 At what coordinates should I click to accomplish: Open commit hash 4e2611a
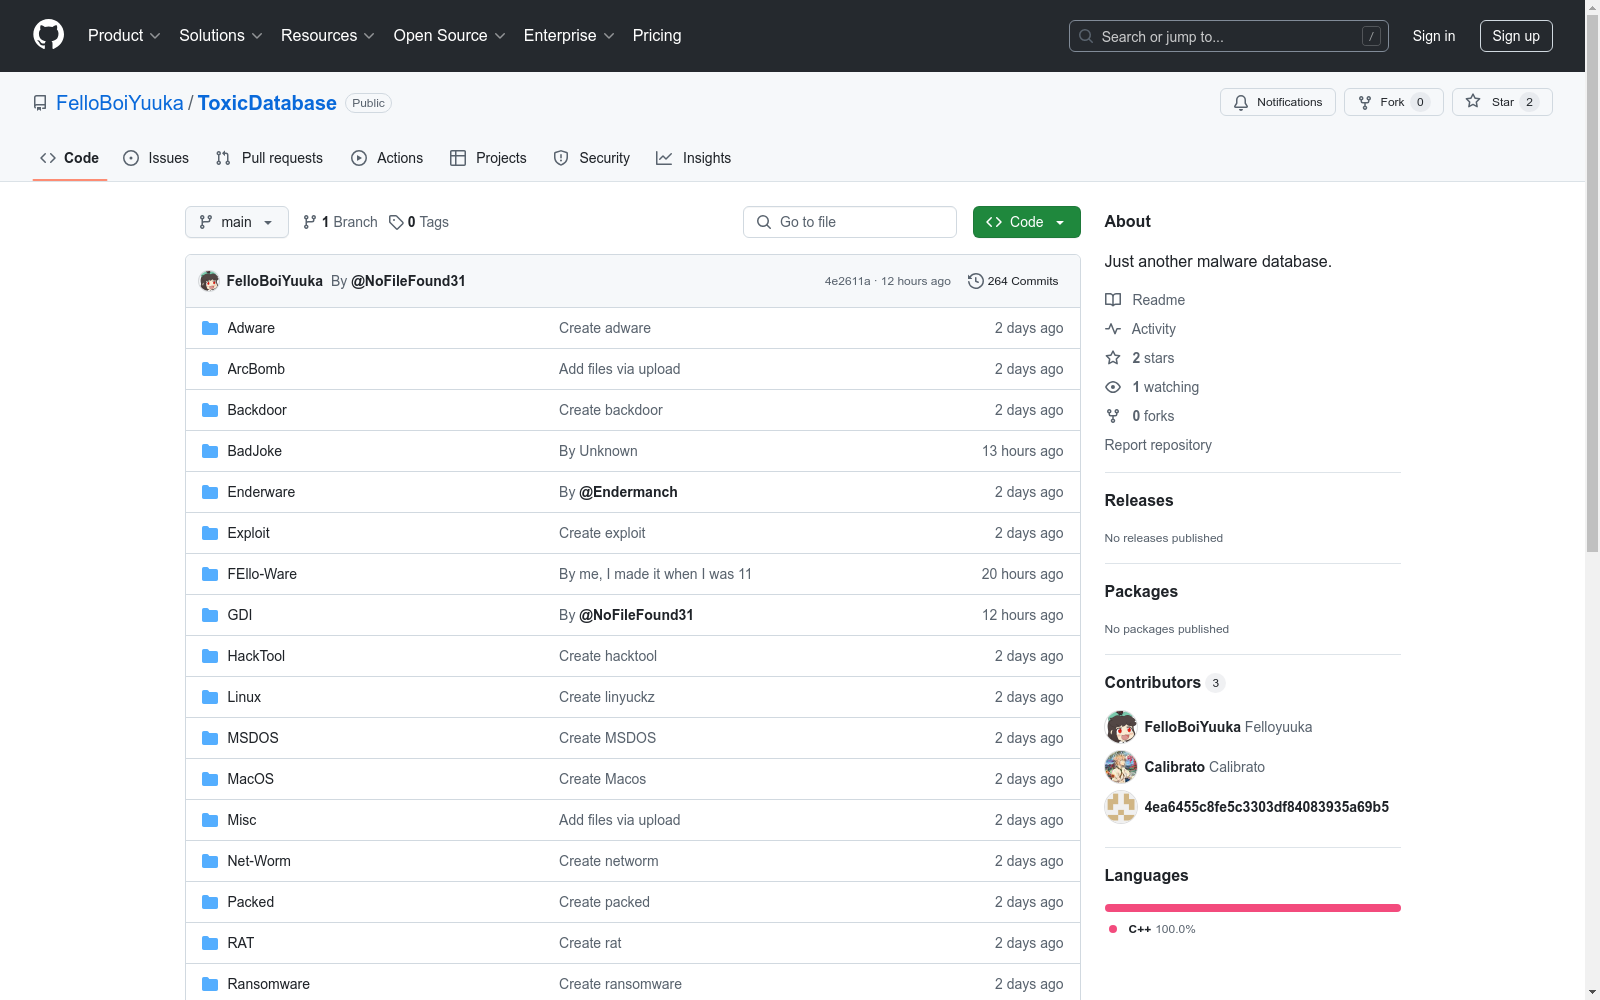click(847, 281)
